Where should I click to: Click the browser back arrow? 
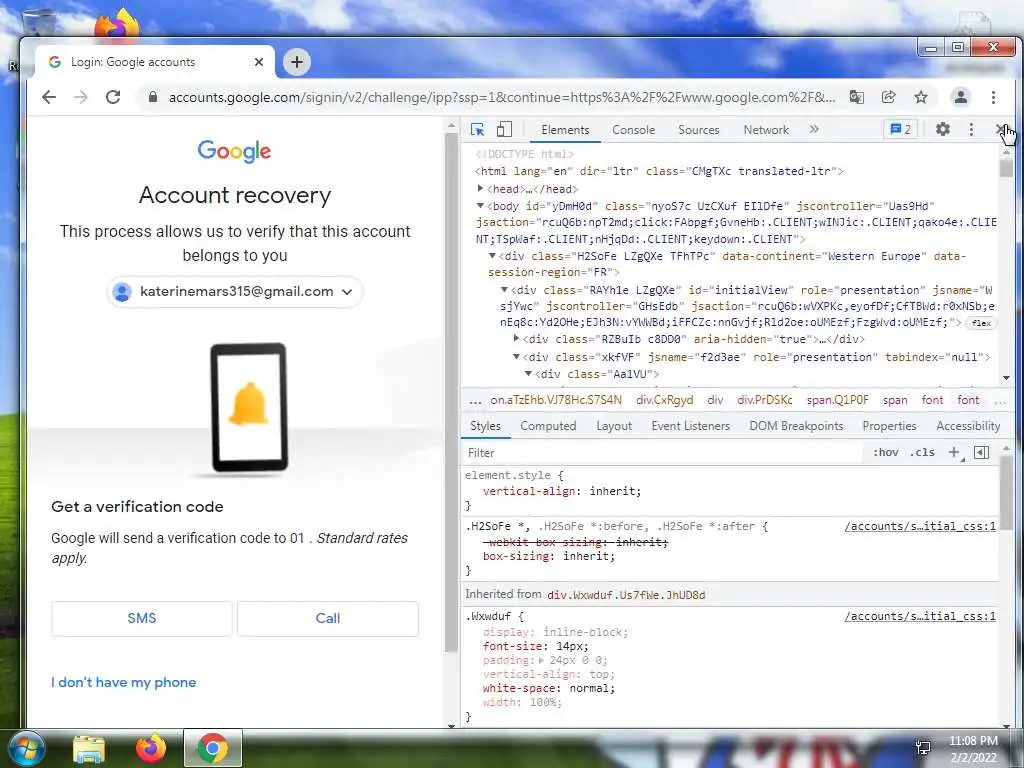[49, 97]
